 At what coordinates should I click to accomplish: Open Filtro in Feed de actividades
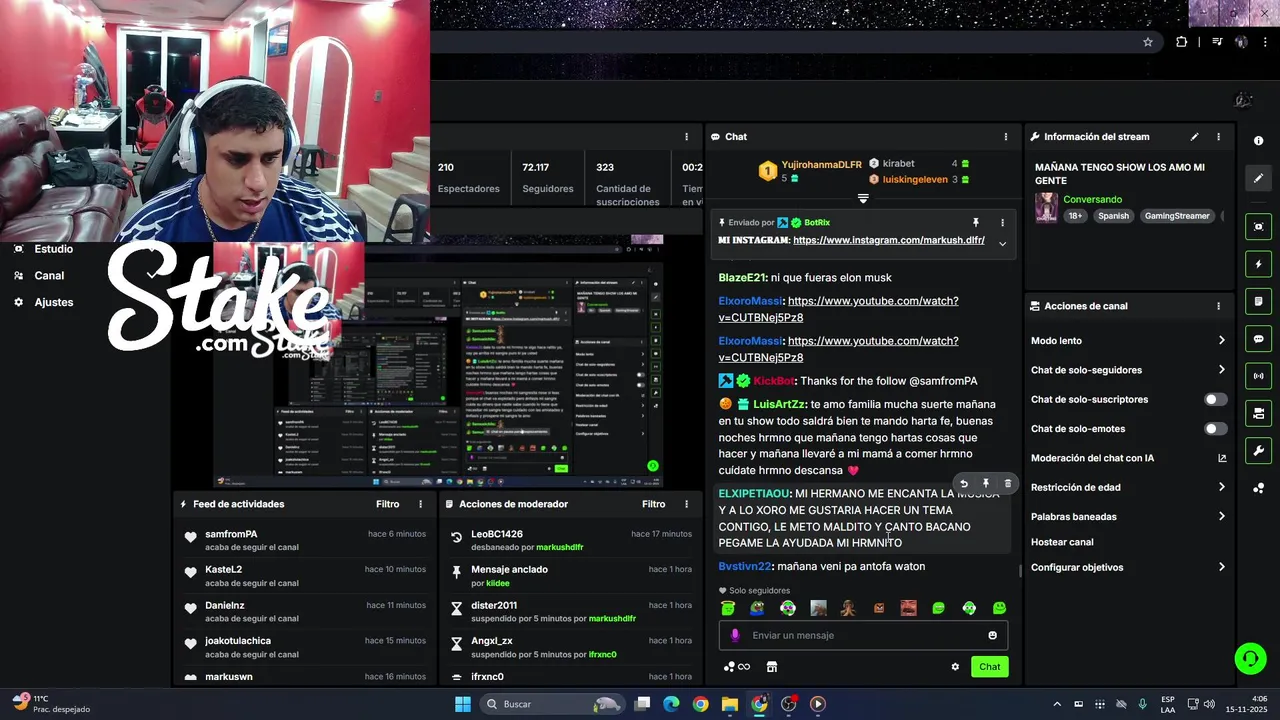[387, 504]
